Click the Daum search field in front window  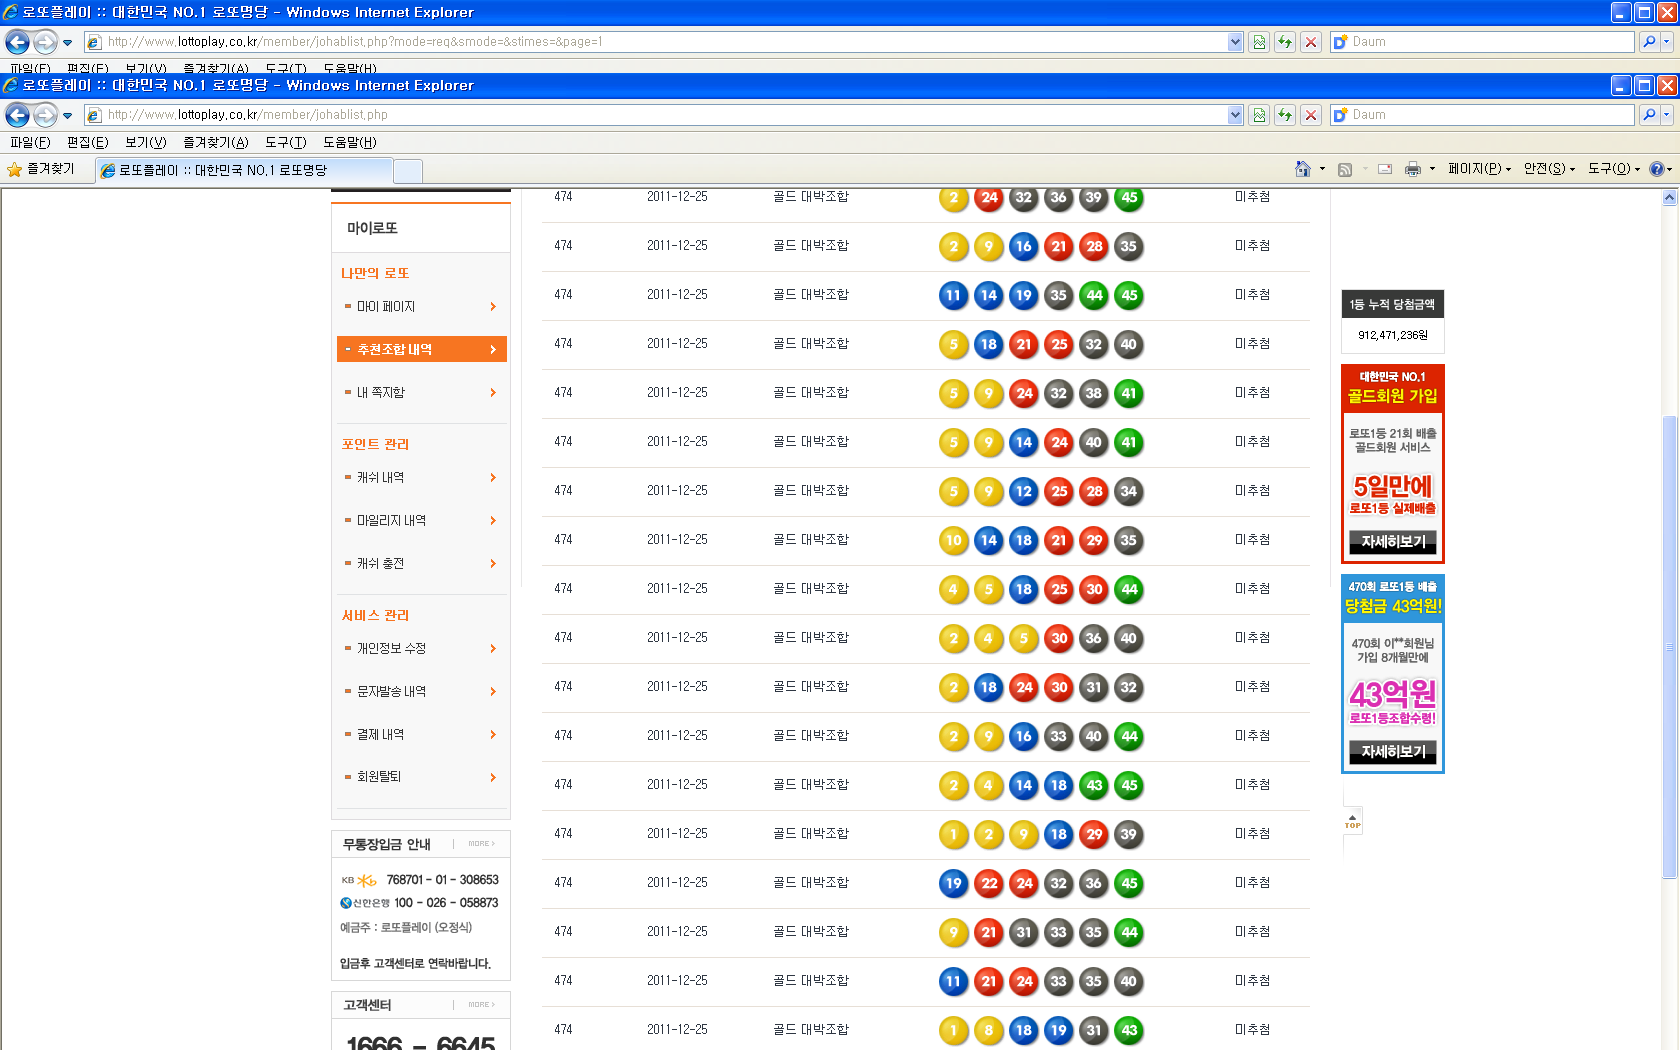[x=1490, y=115]
